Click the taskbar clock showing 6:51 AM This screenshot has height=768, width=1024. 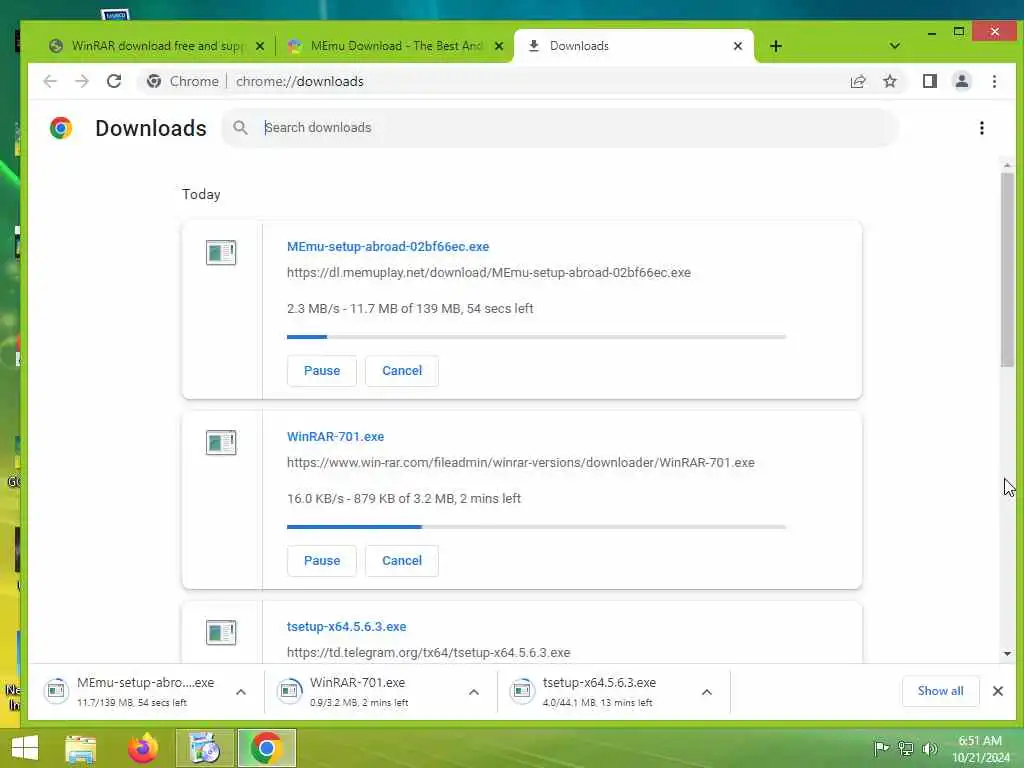980,749
